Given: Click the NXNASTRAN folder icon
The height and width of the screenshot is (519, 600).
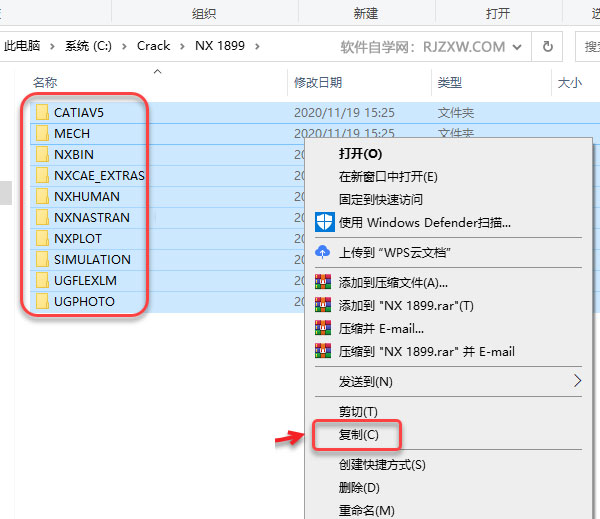Looking at the screenshot, I should click(42, 217).
